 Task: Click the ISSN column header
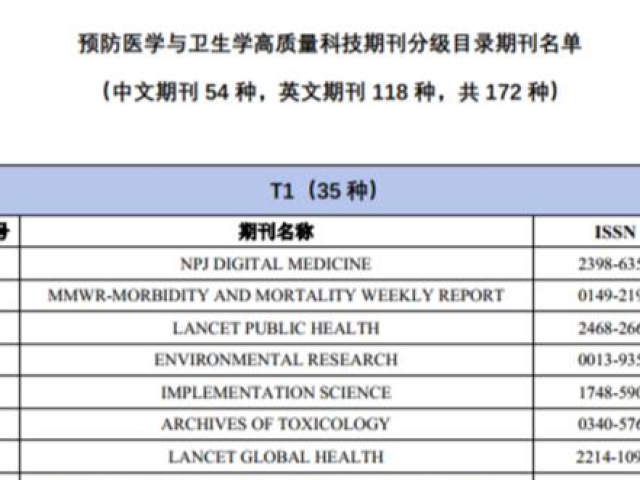(615, 232)
